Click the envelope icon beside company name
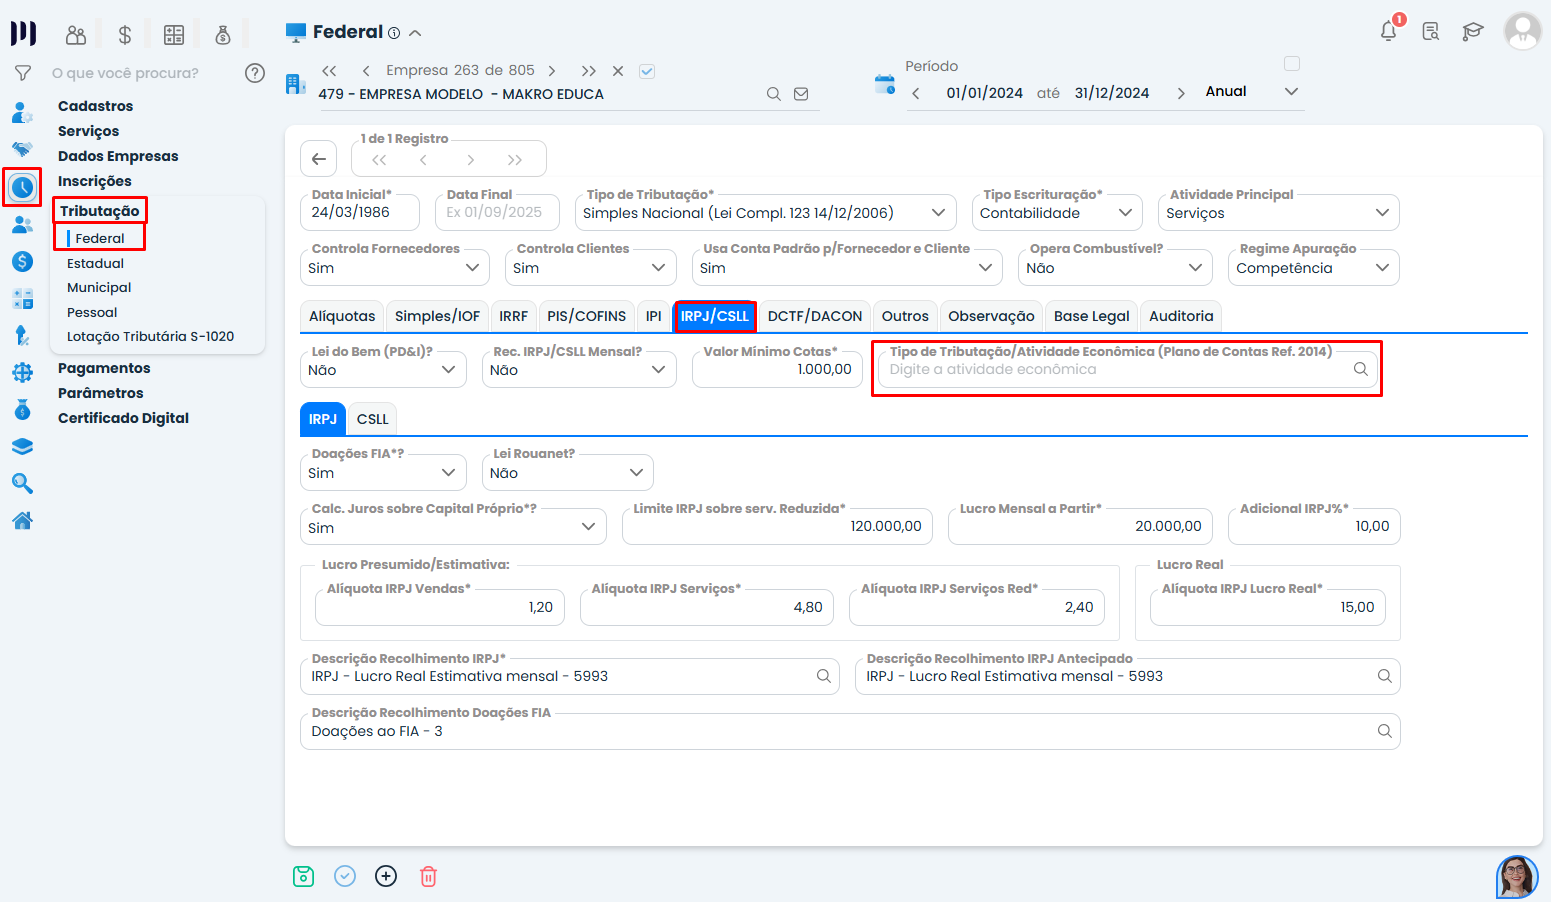Screen dimensions: 1551x902 coord(801,94)
